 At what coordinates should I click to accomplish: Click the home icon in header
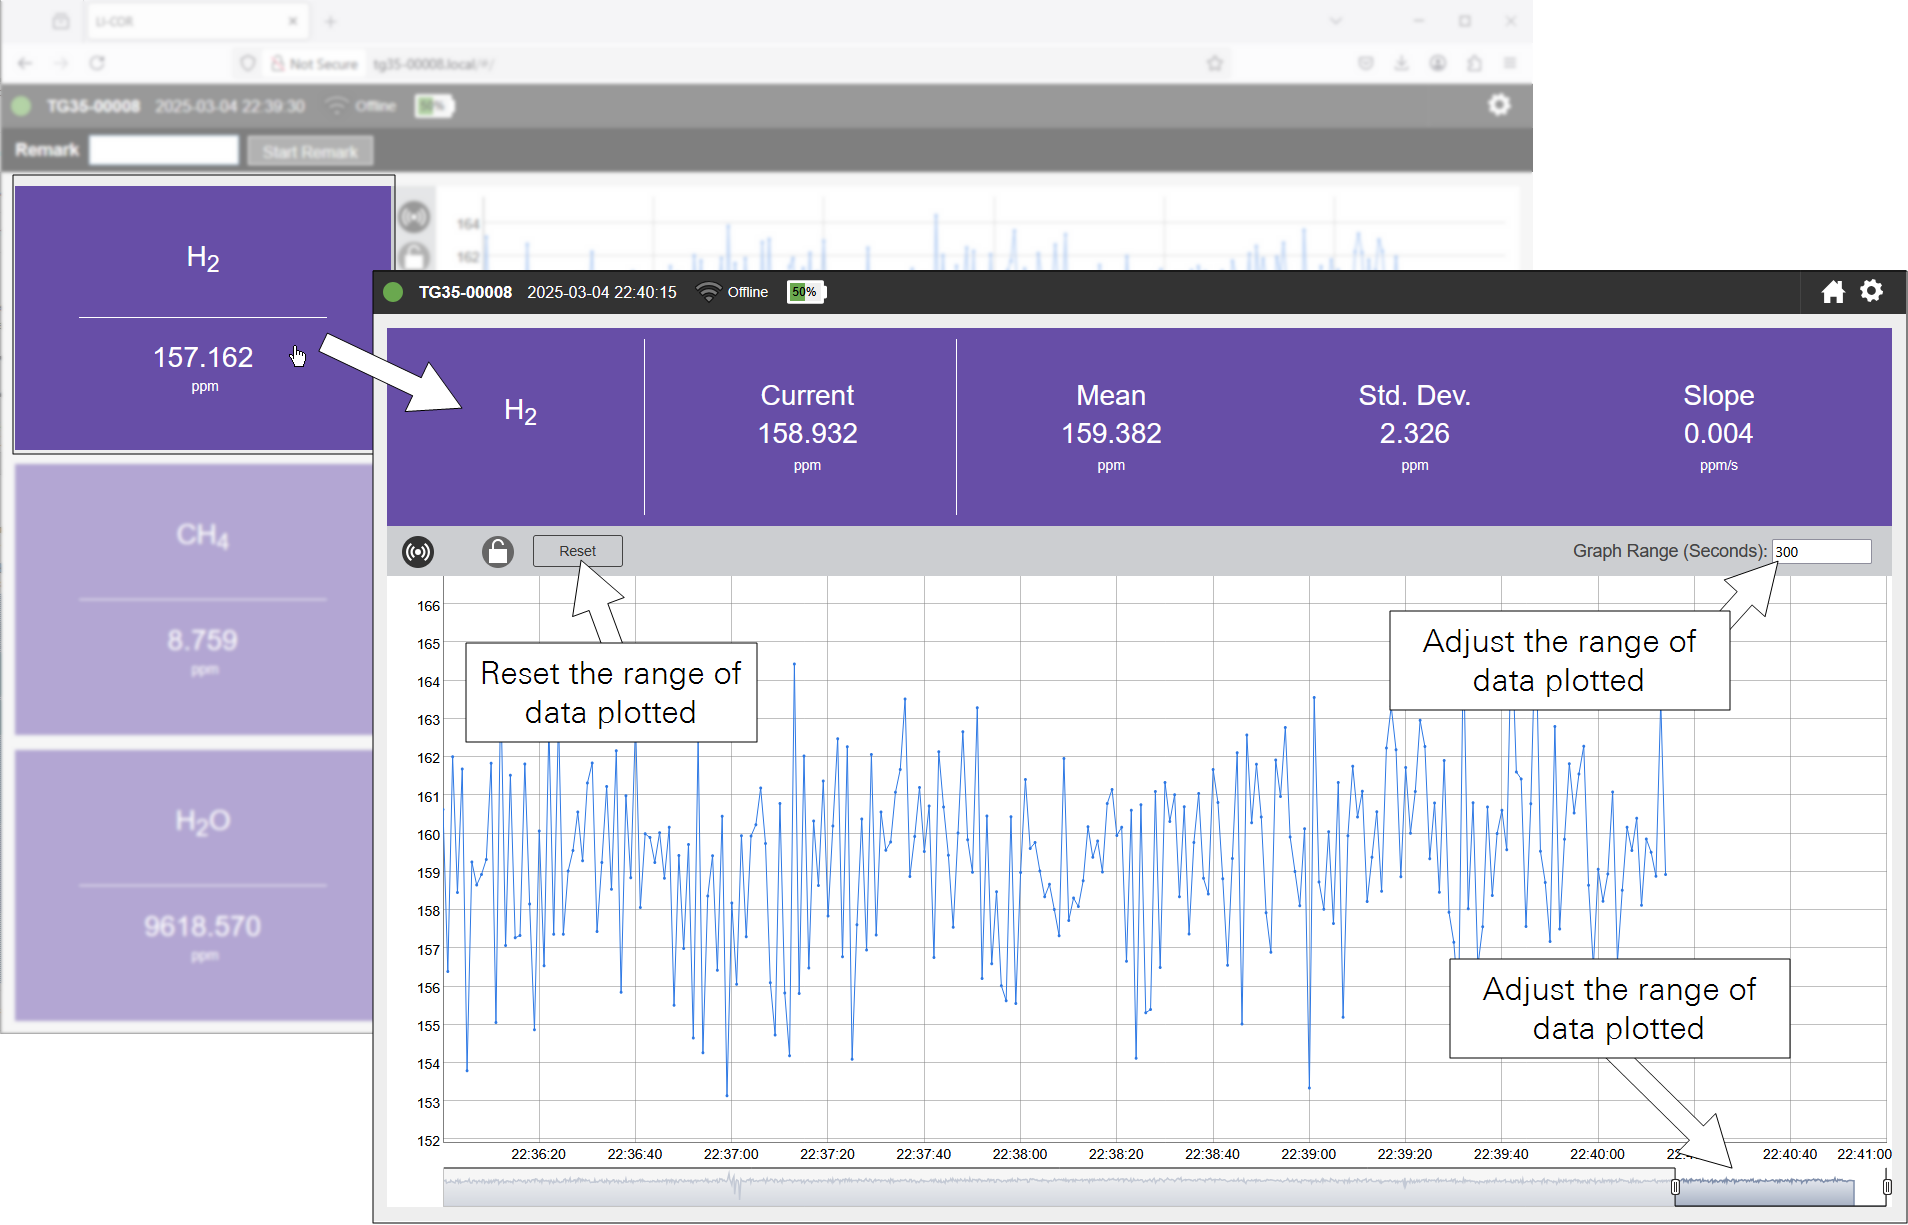[x=1832, y=292]
